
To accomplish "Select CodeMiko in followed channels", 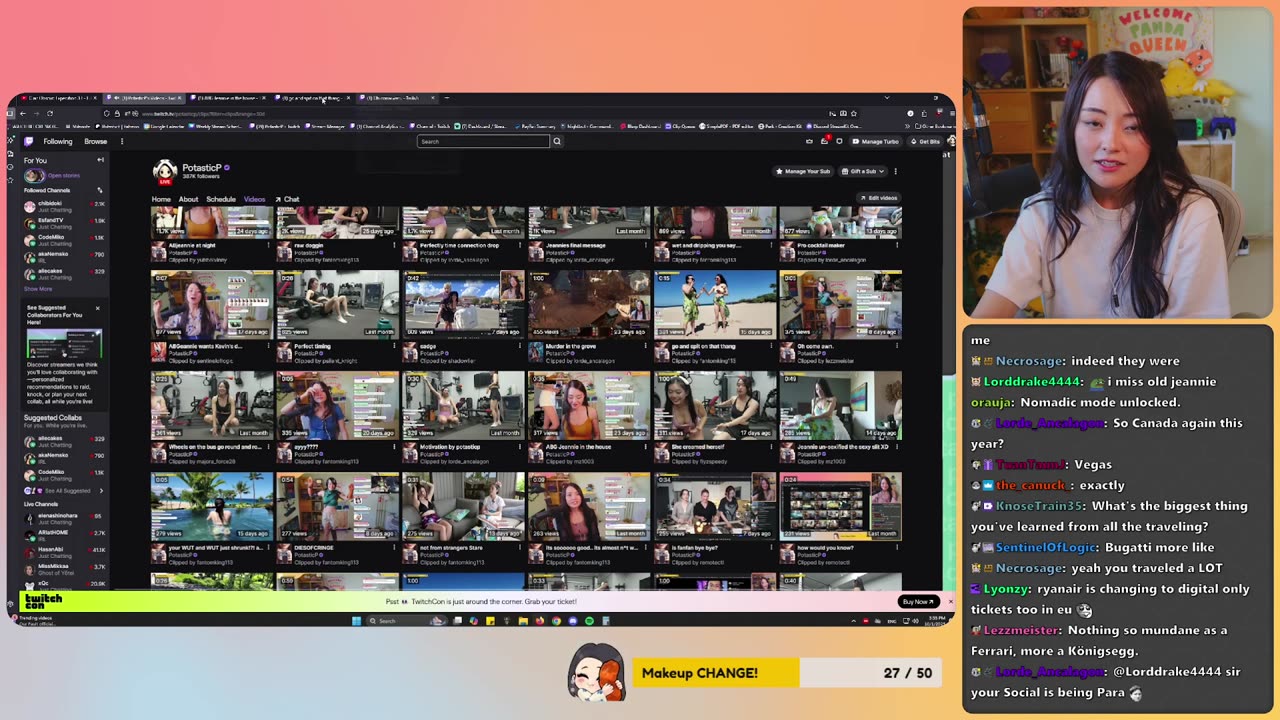I will pos(65,239).
